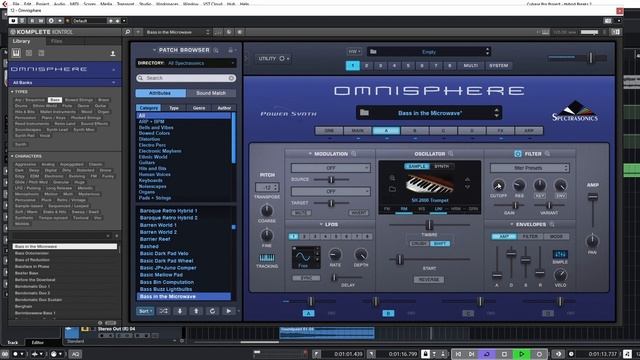Select the SYSTEM page tab
This screenshot has width=640, height=360.
[x=498, y=66]
